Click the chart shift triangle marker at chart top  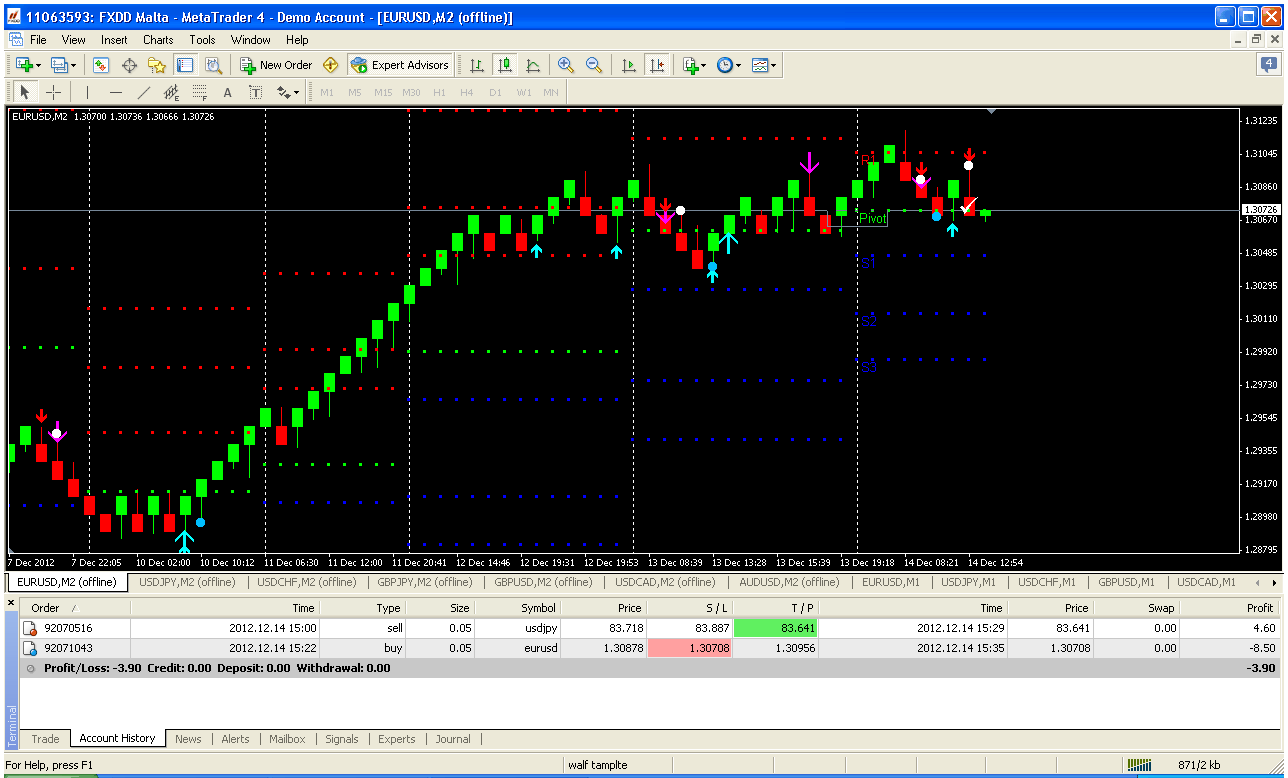tap(991, 112)
